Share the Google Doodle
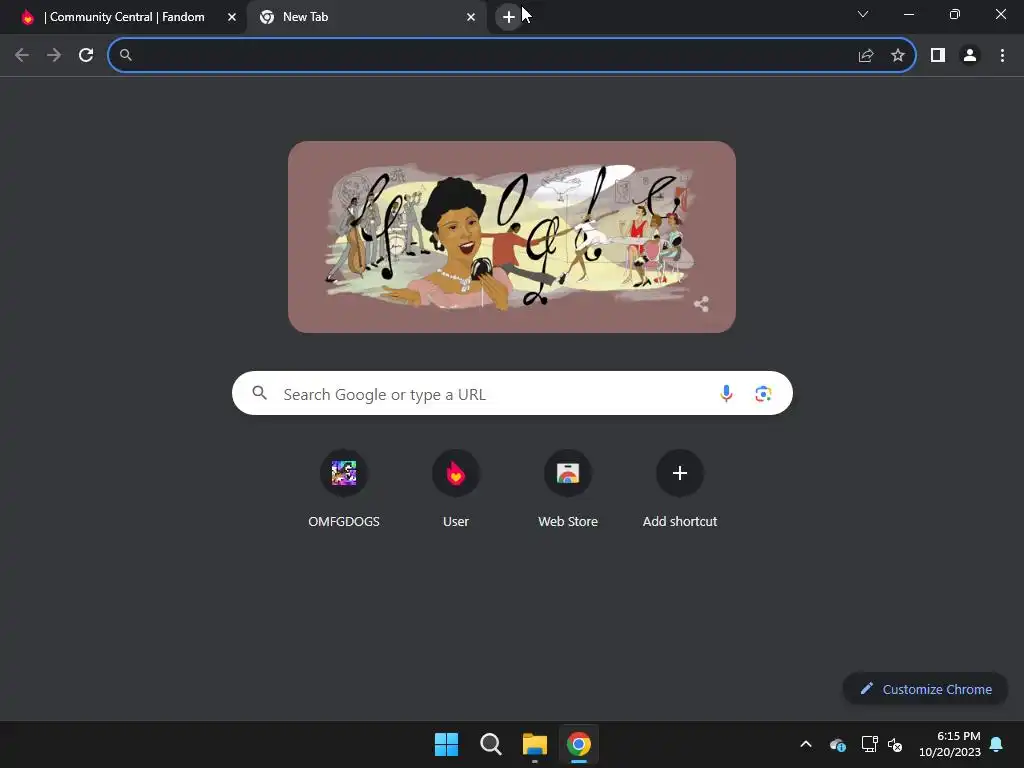 click(x=701, y=304)
